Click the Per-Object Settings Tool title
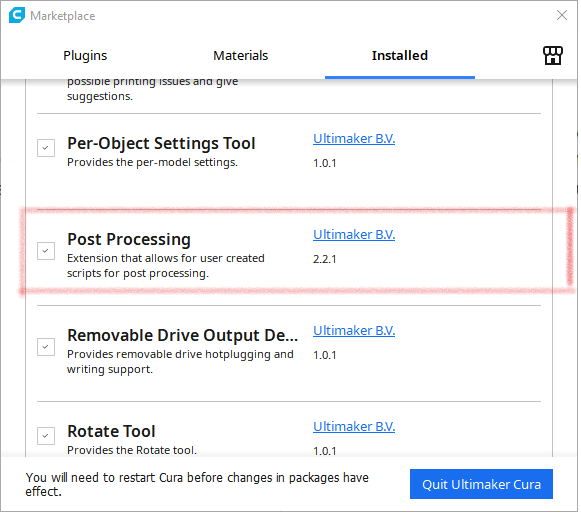 (161, 144)
